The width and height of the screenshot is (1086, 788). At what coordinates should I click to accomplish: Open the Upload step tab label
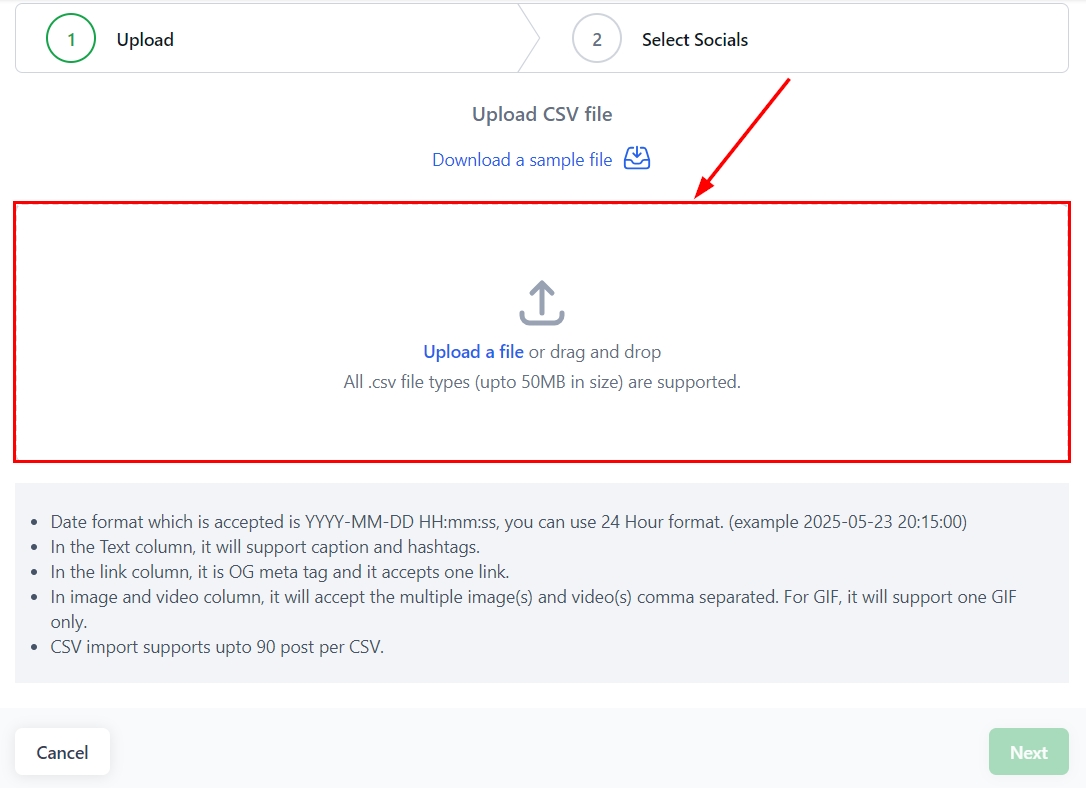(x=145, y=40)
